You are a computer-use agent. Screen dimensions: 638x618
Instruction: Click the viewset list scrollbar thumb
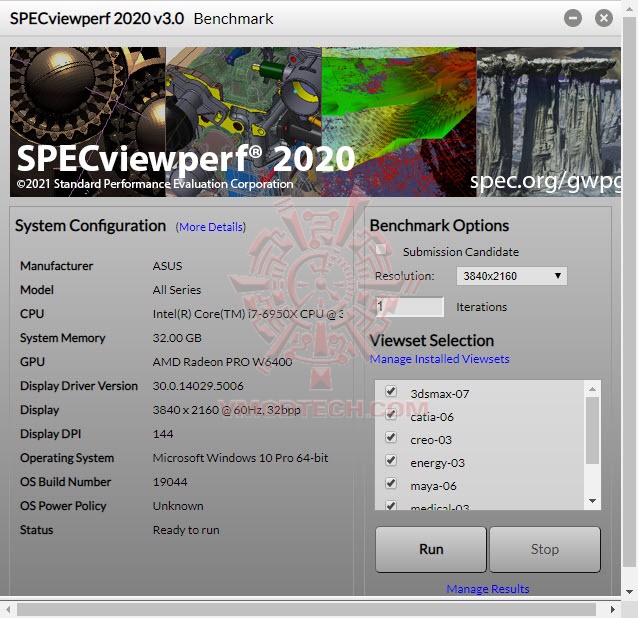coord(592,430)
